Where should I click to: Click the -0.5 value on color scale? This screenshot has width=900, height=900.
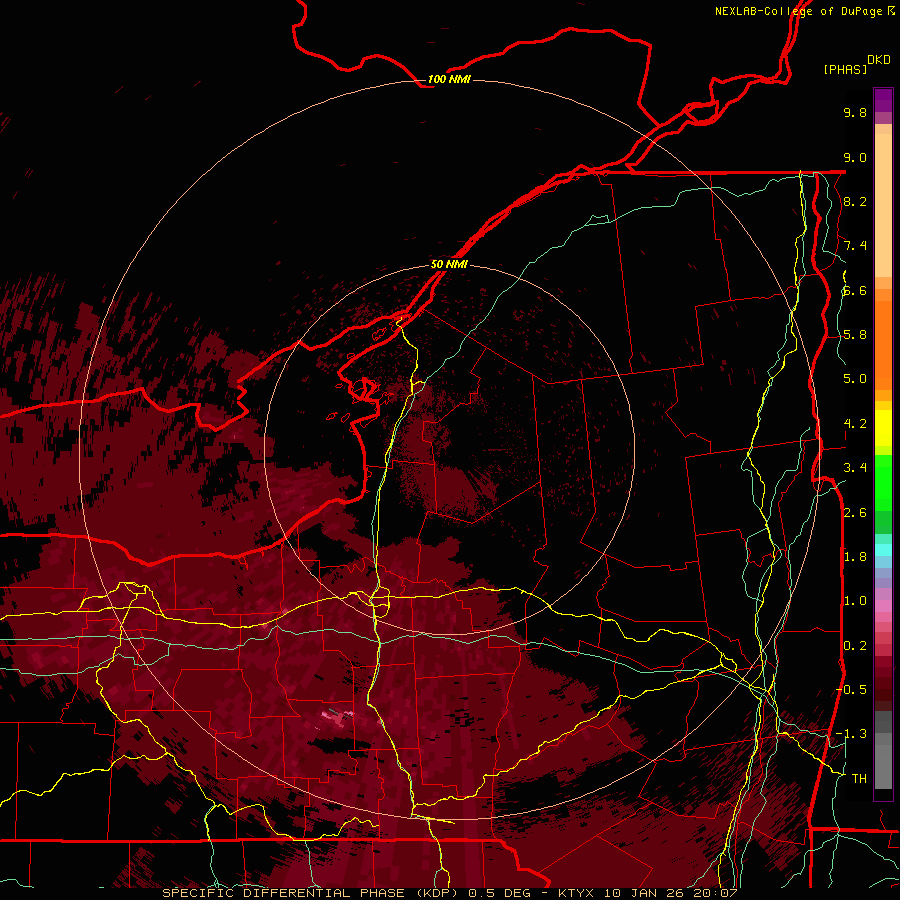(852, 689)
